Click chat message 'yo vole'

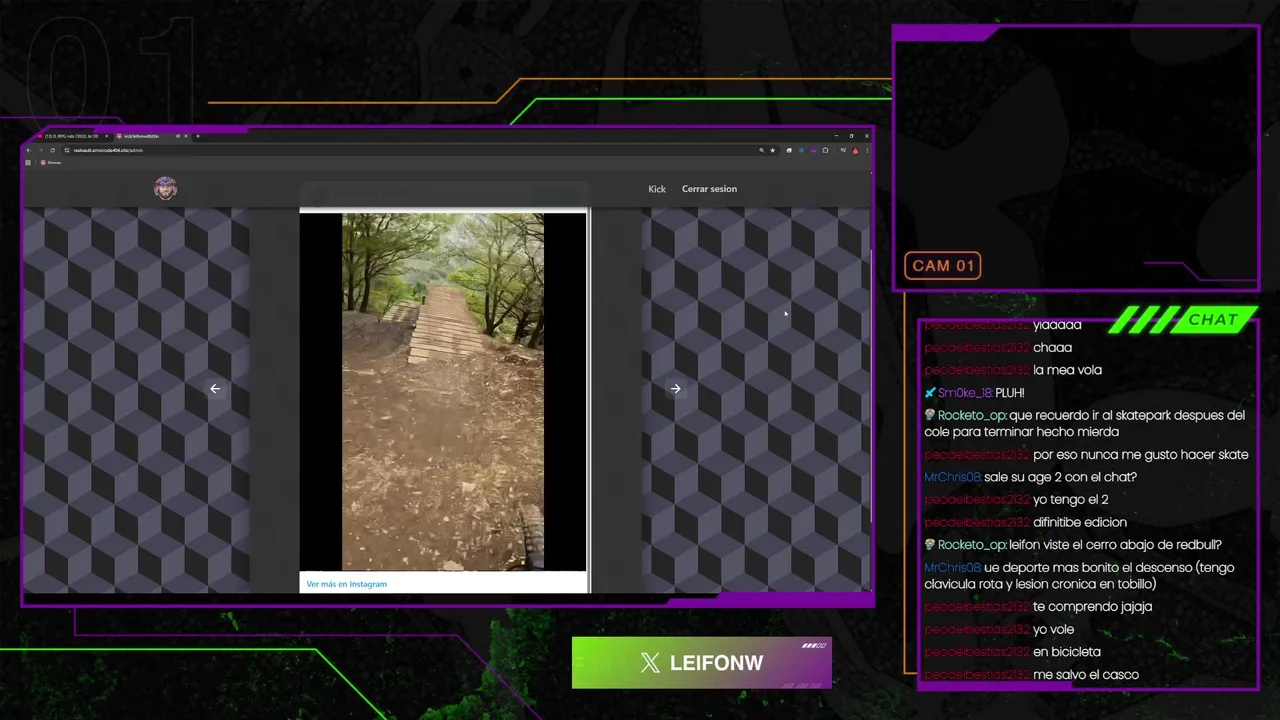(x=999, y=630)
